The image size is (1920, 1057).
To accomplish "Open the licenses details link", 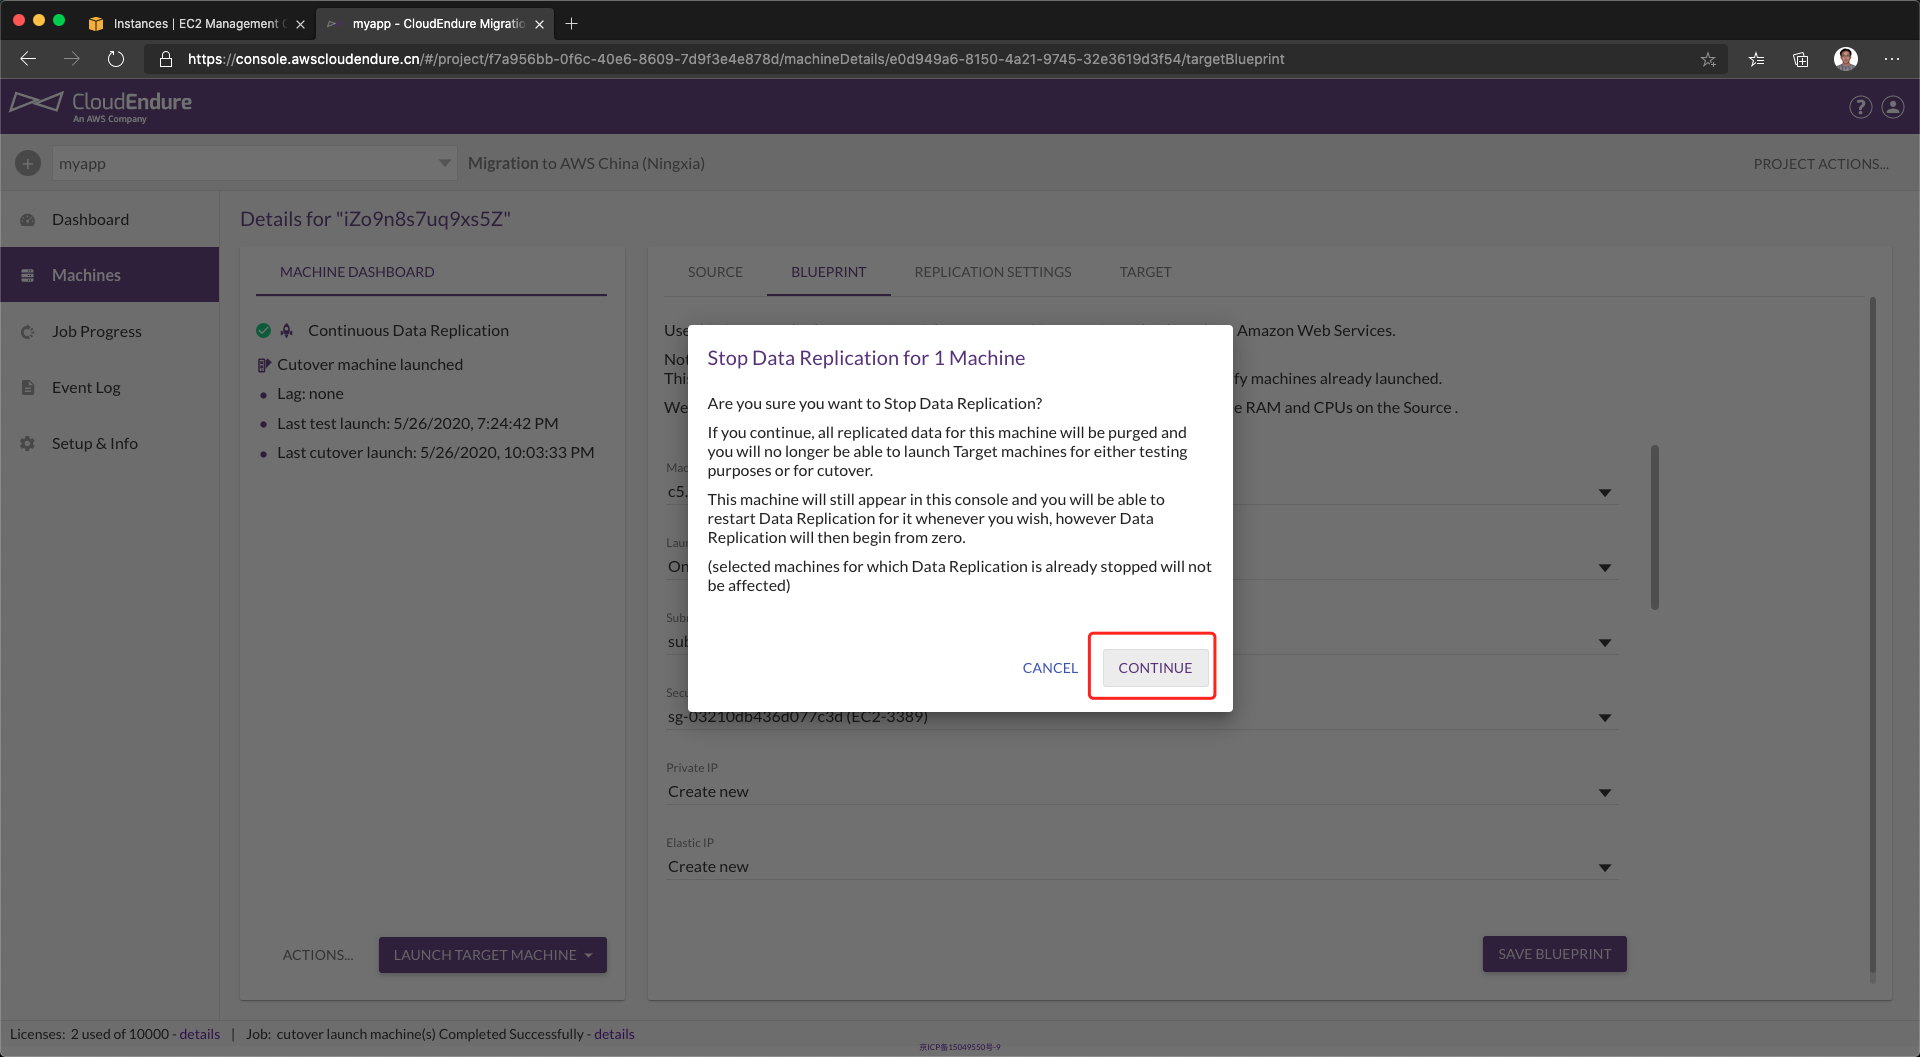I will point(200,1034).
